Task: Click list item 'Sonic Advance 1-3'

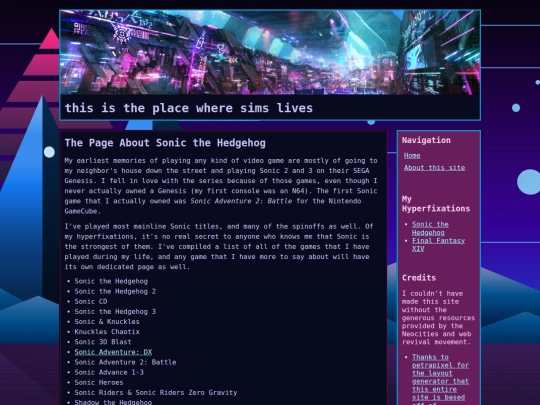Action: (109, 372)
